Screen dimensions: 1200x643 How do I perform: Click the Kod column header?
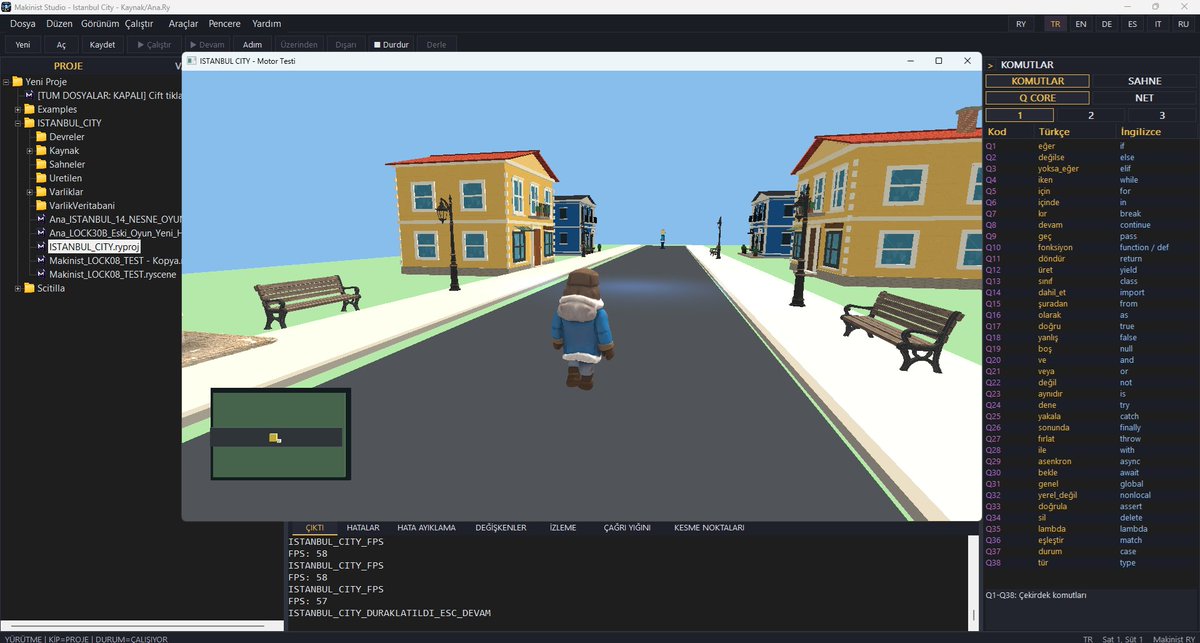997,132
